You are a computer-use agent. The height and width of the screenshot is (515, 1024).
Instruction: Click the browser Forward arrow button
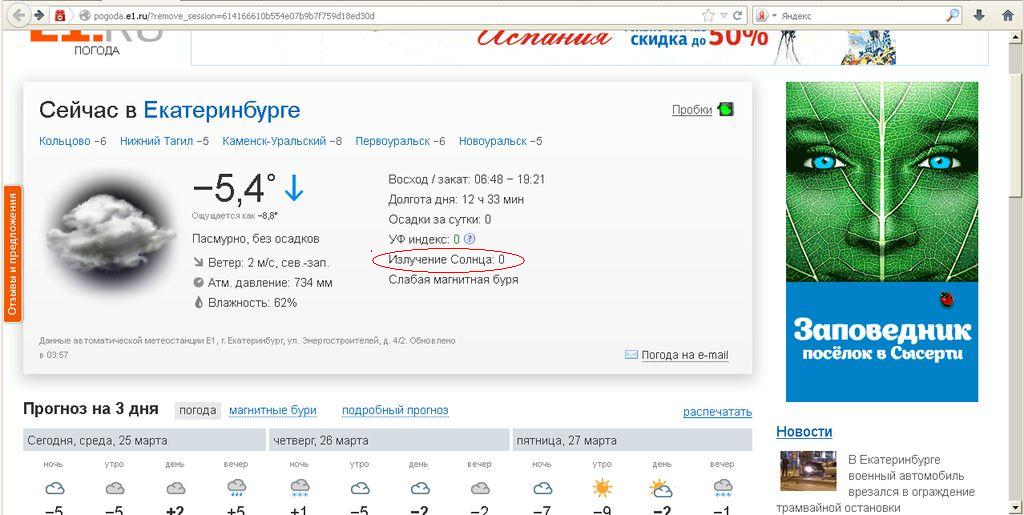tap(38, 15)
